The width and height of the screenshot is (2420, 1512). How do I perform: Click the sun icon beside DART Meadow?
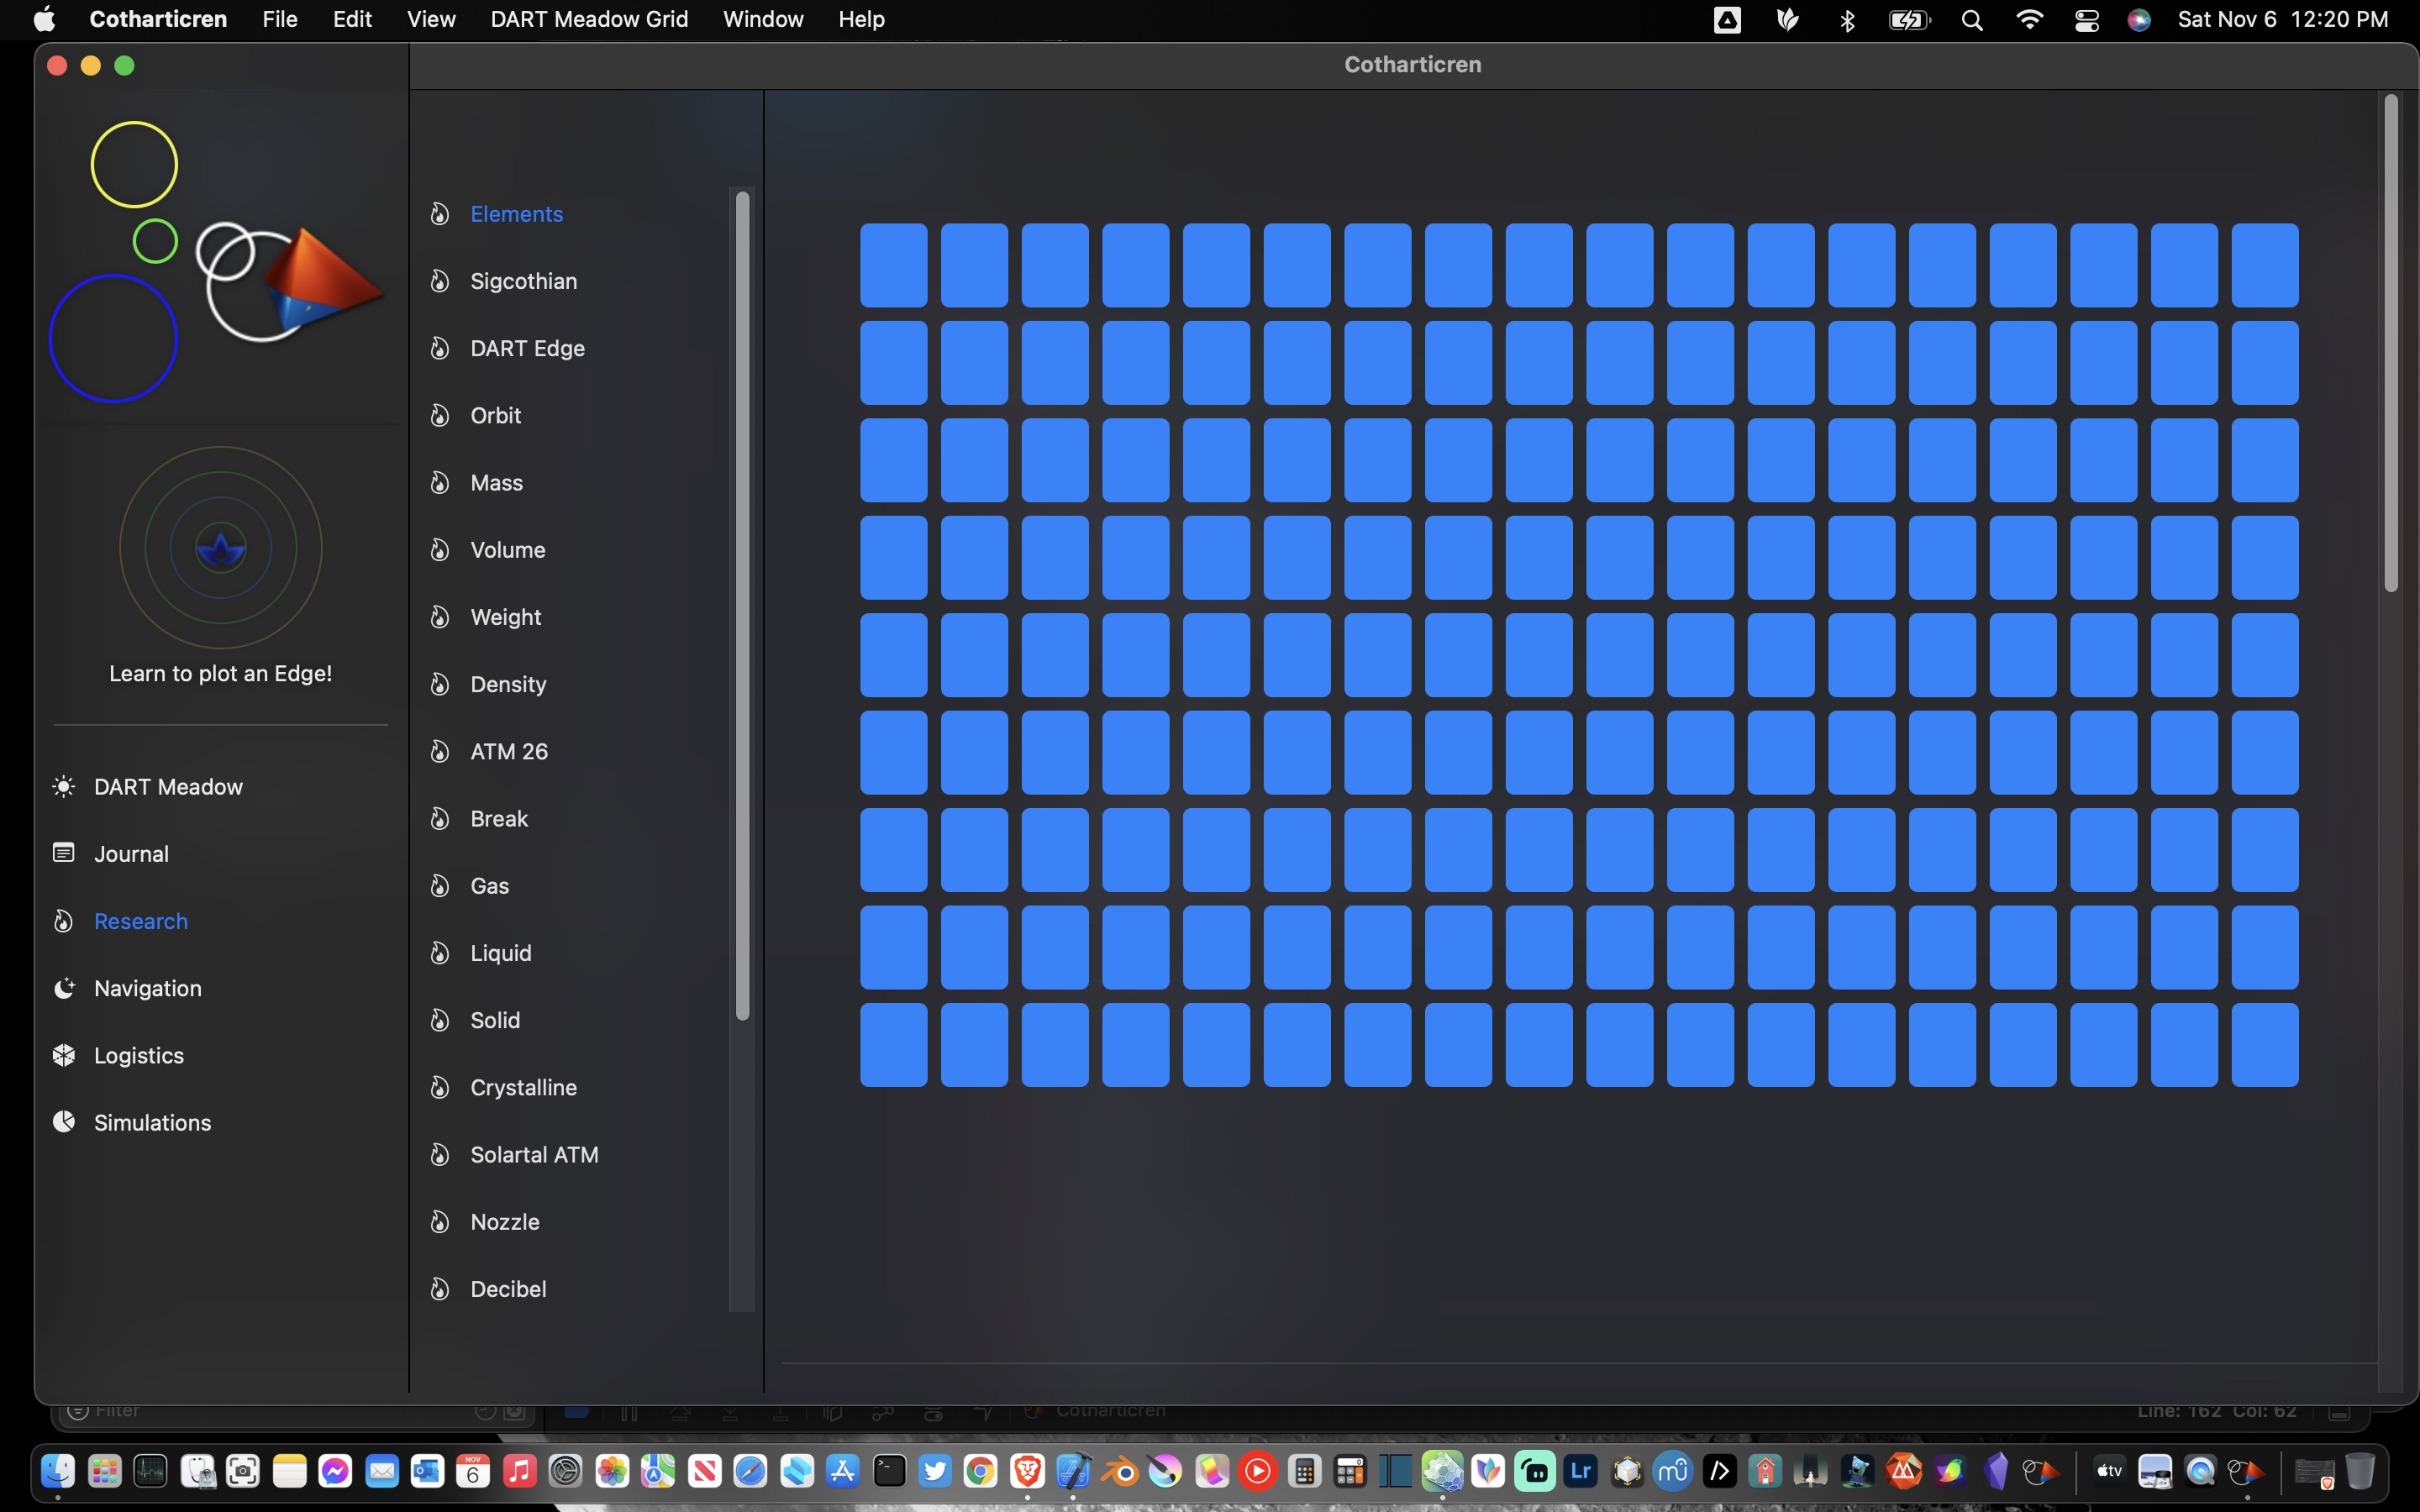click(x=63, y=787)
